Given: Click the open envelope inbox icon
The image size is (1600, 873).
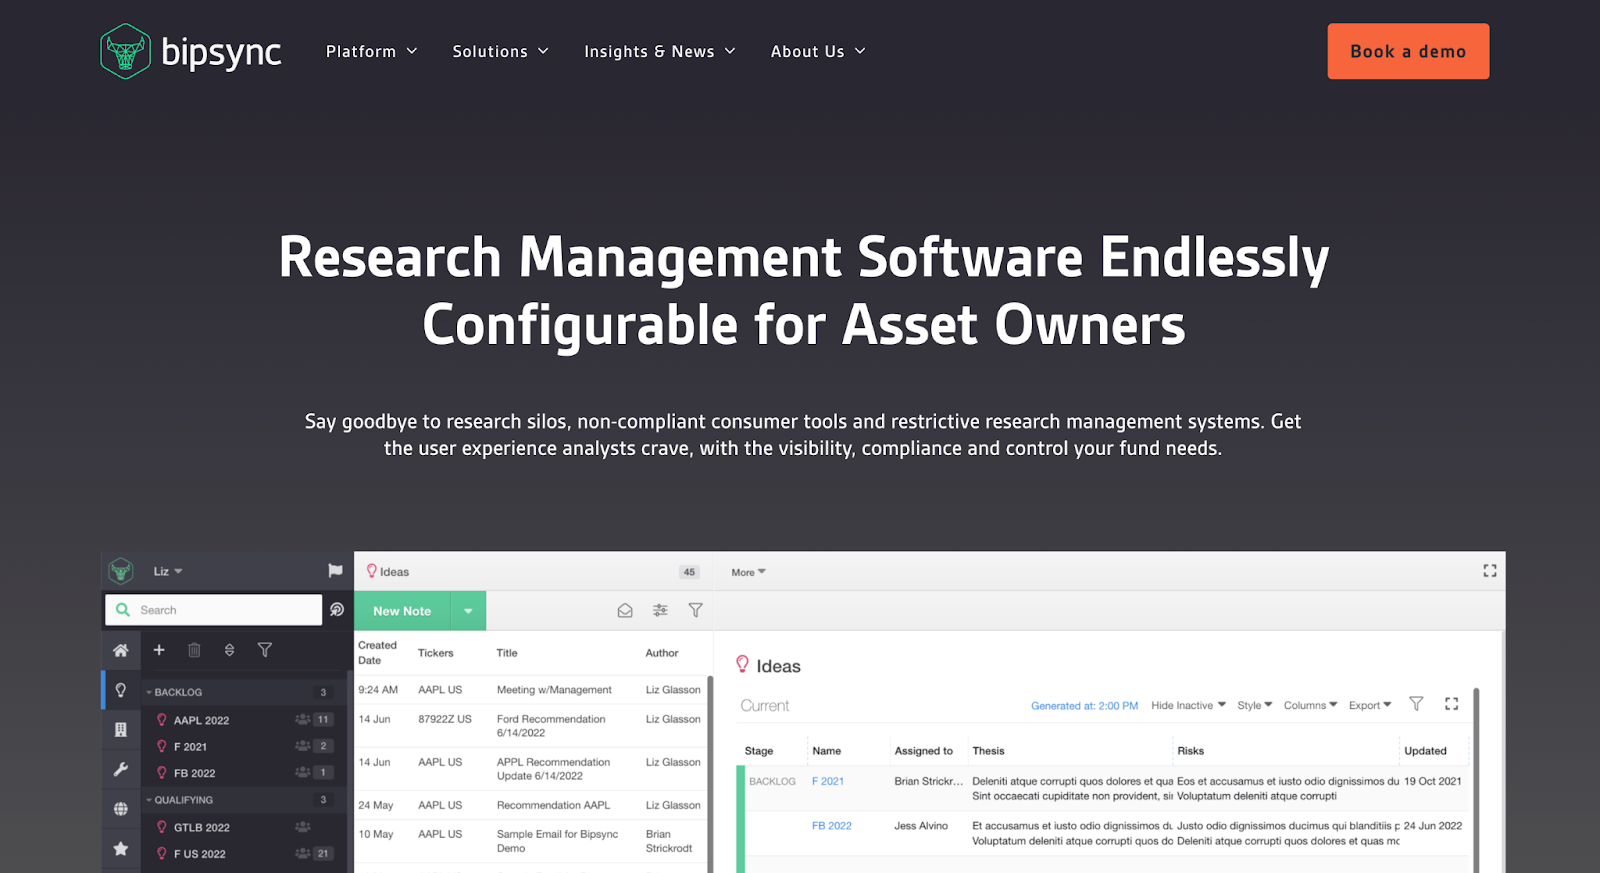Looking at the screenshot, I should pyautogui.click(x=625, y=610).
